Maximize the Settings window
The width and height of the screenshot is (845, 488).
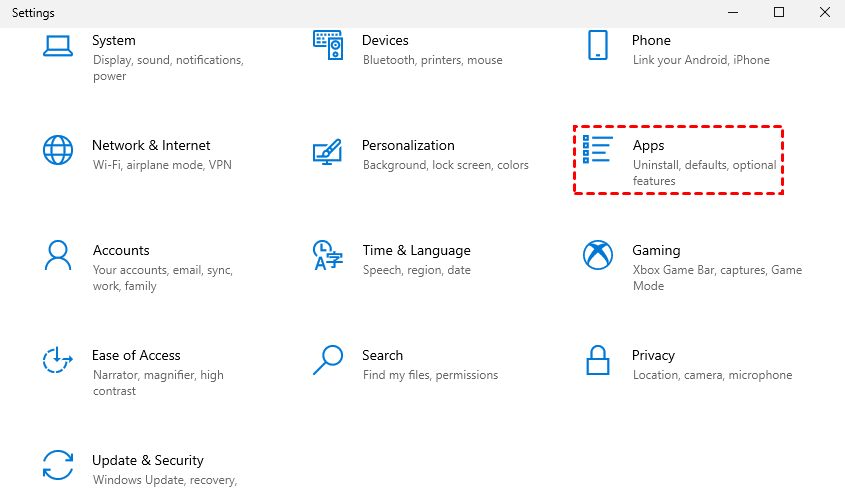click(779, 13)
